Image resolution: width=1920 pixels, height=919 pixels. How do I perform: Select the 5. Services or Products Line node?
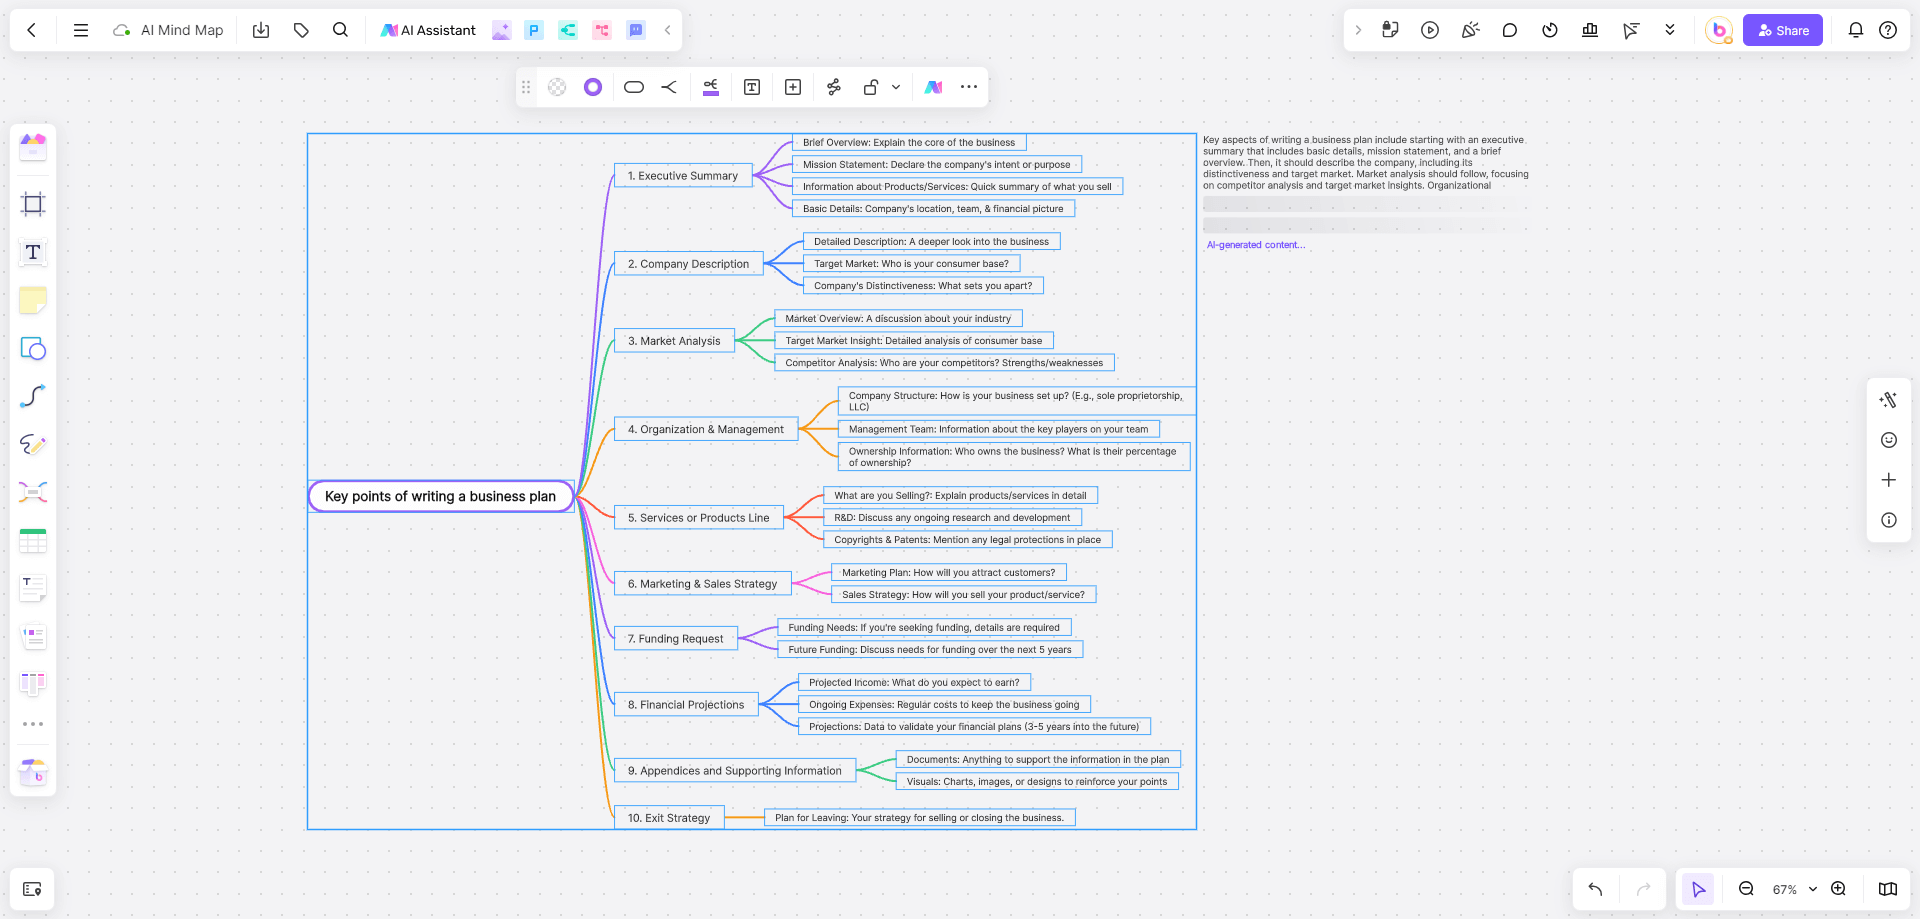click(x=699, y=518)
